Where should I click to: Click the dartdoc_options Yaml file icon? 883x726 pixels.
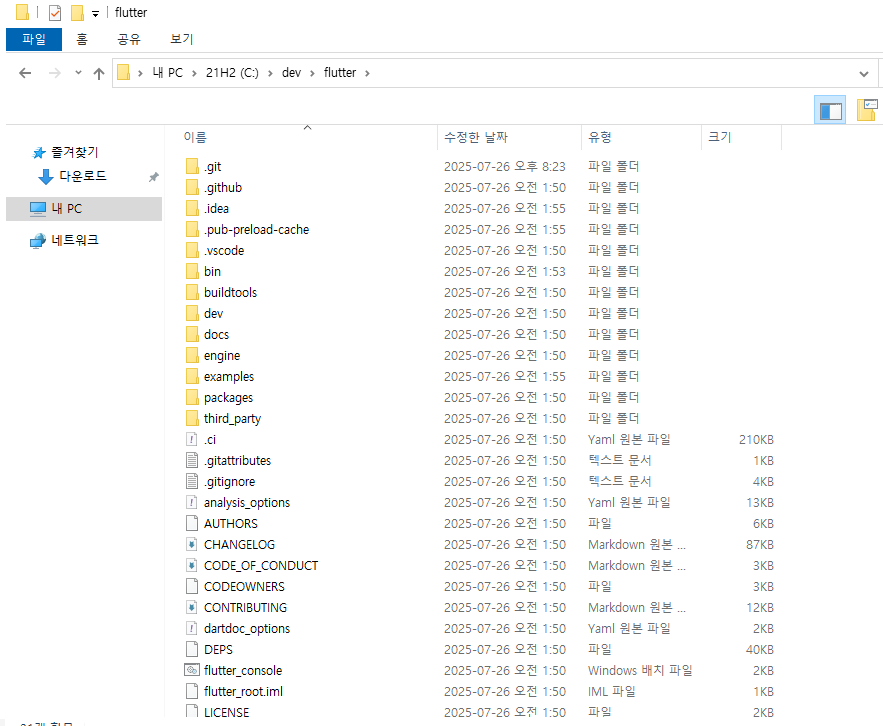pos(192,629)
